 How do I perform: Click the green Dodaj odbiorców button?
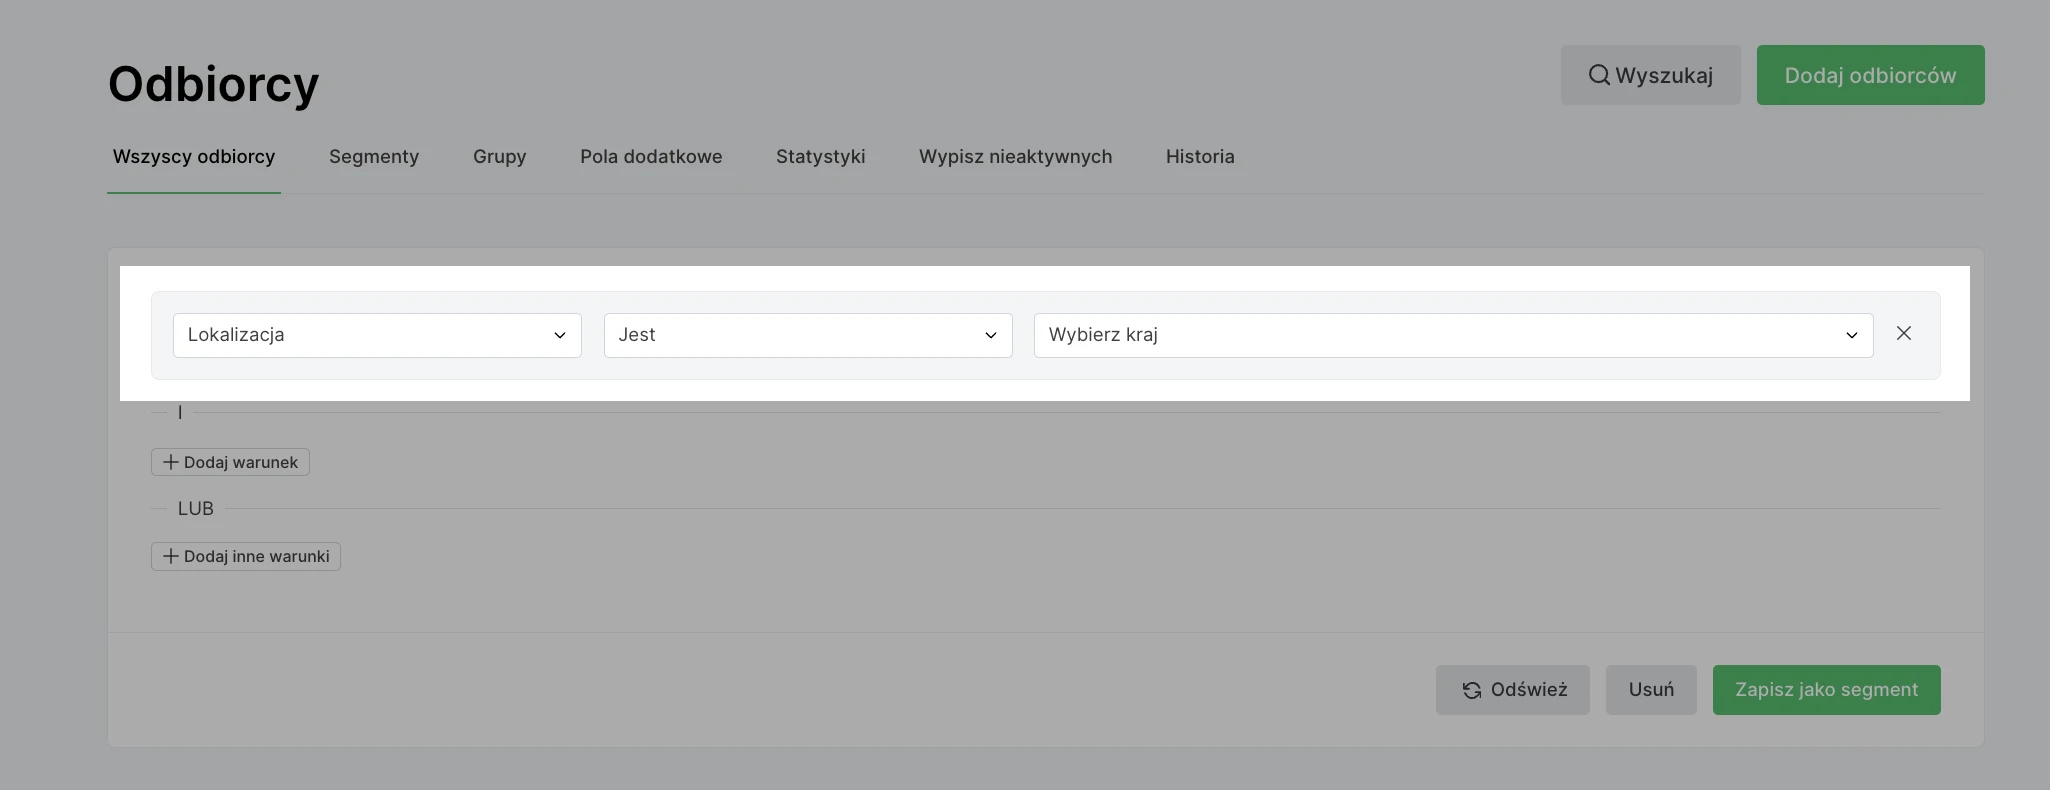coord(1870,75)
